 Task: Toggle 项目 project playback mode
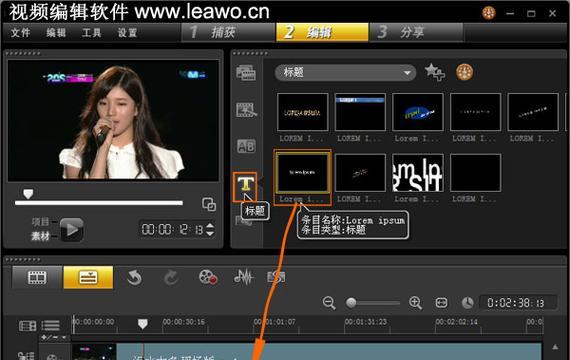[40, 221]
